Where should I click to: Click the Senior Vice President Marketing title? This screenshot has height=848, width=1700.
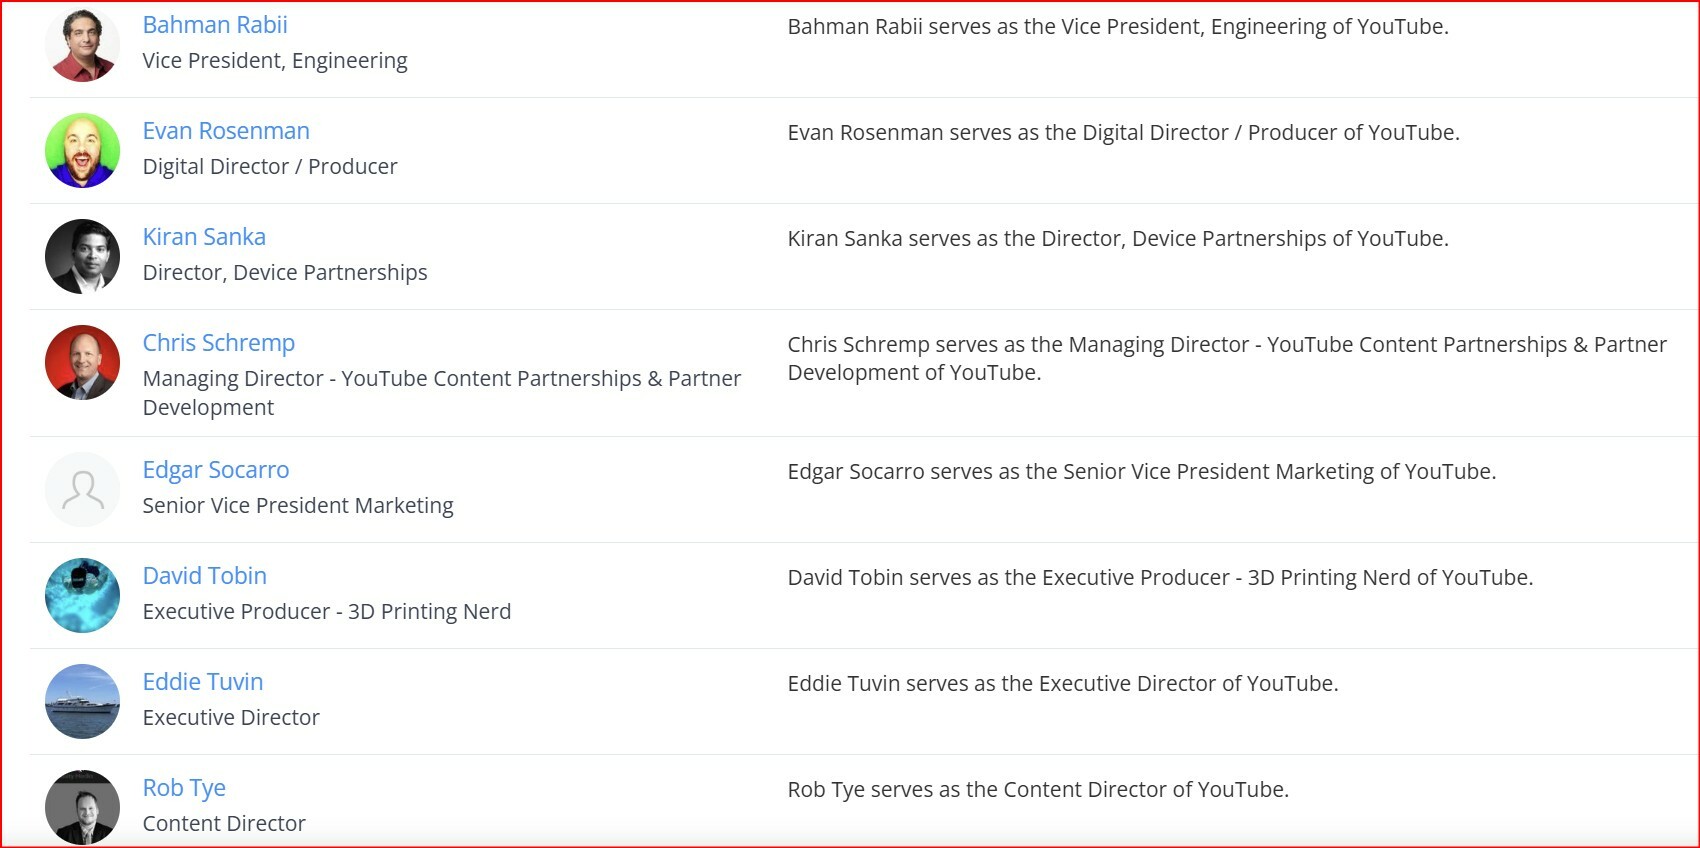tap(298, 505)
